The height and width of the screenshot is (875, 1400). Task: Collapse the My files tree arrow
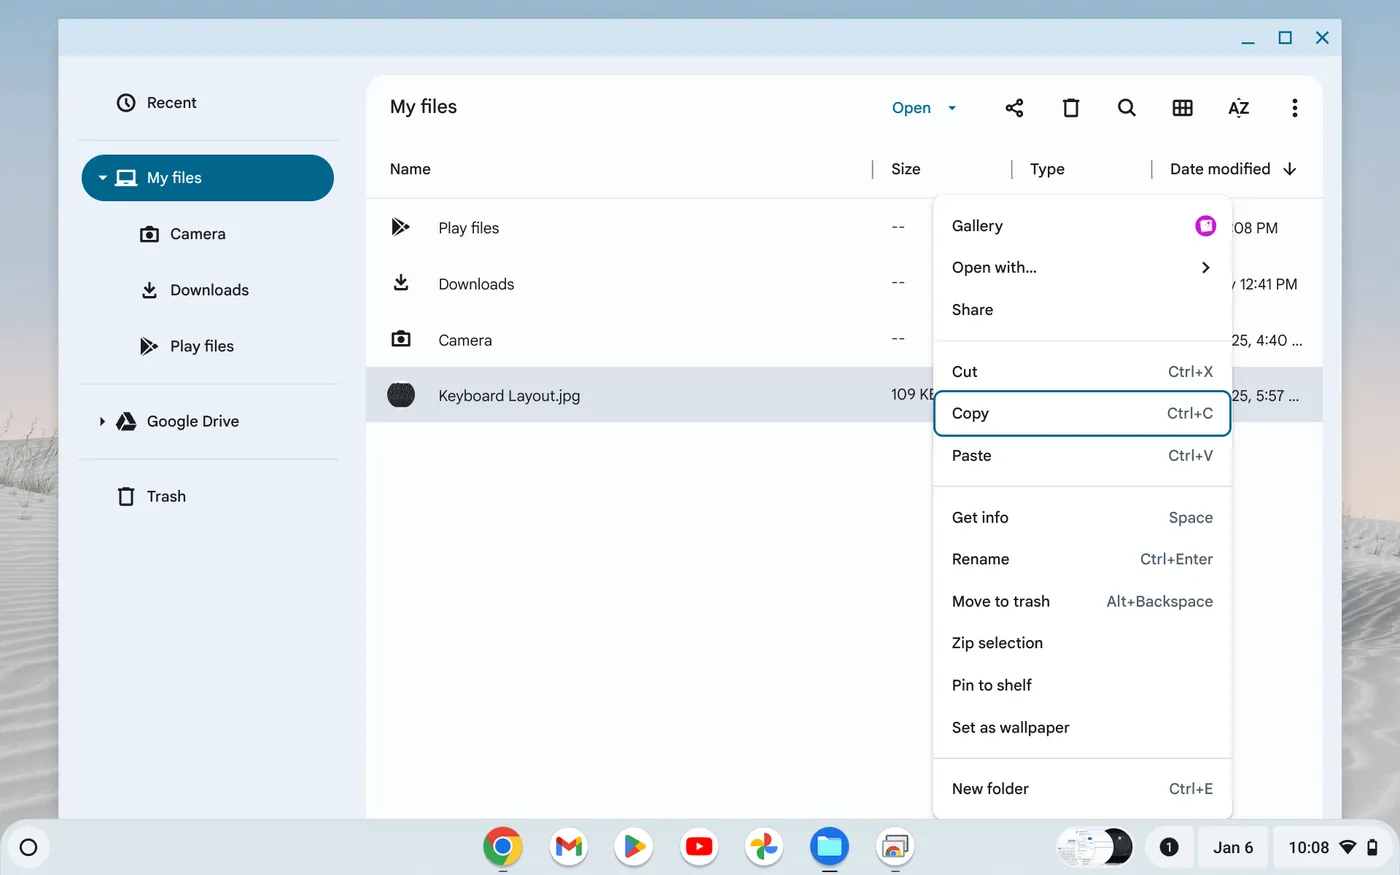click(x=102, y=178)
